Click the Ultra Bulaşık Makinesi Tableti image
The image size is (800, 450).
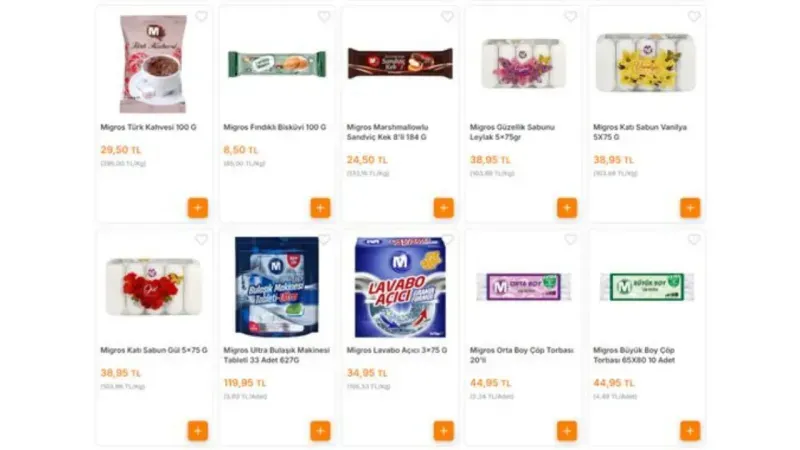pyautogui.click(x=277, y=286)
